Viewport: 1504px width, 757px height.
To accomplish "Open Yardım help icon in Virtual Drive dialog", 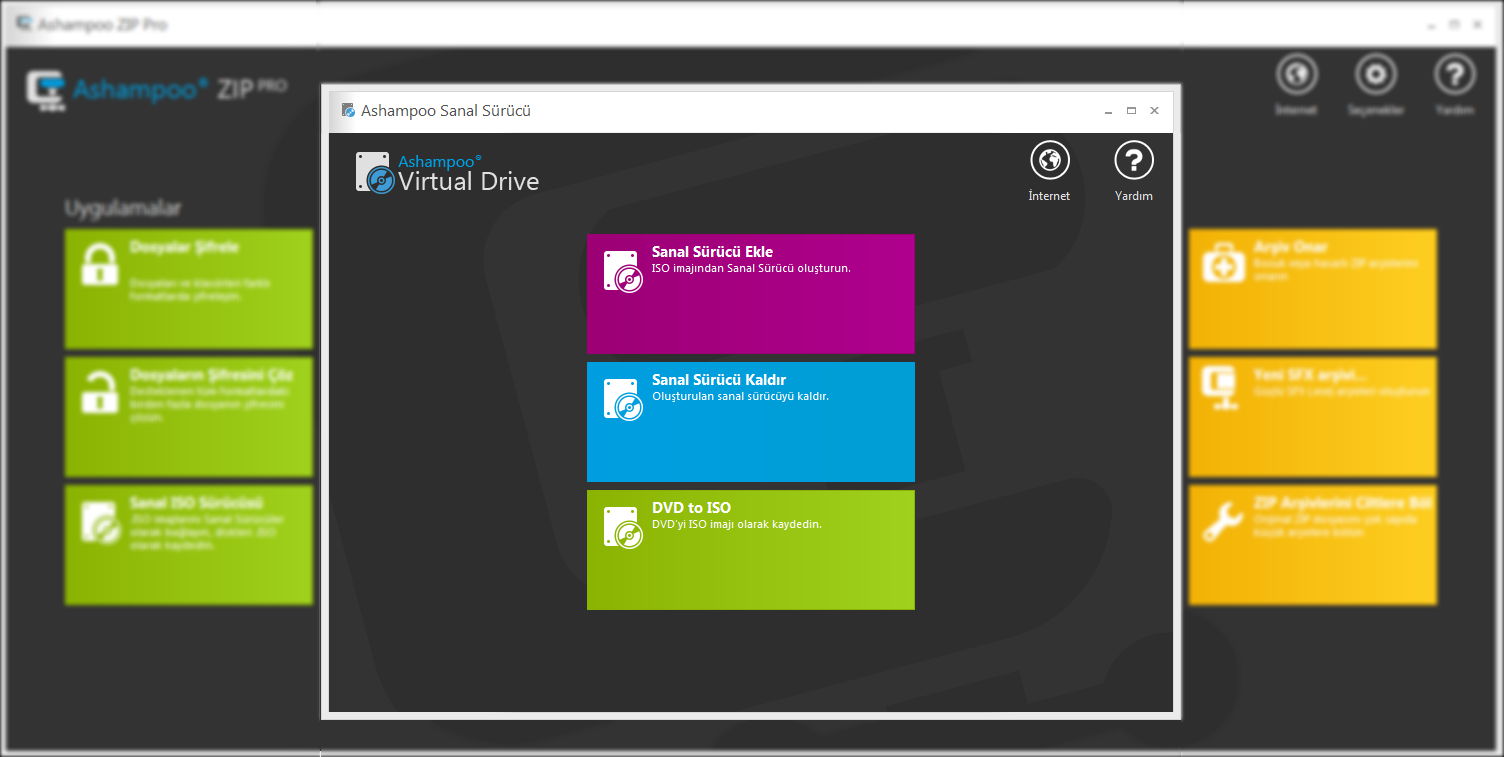I will 1133,161.
